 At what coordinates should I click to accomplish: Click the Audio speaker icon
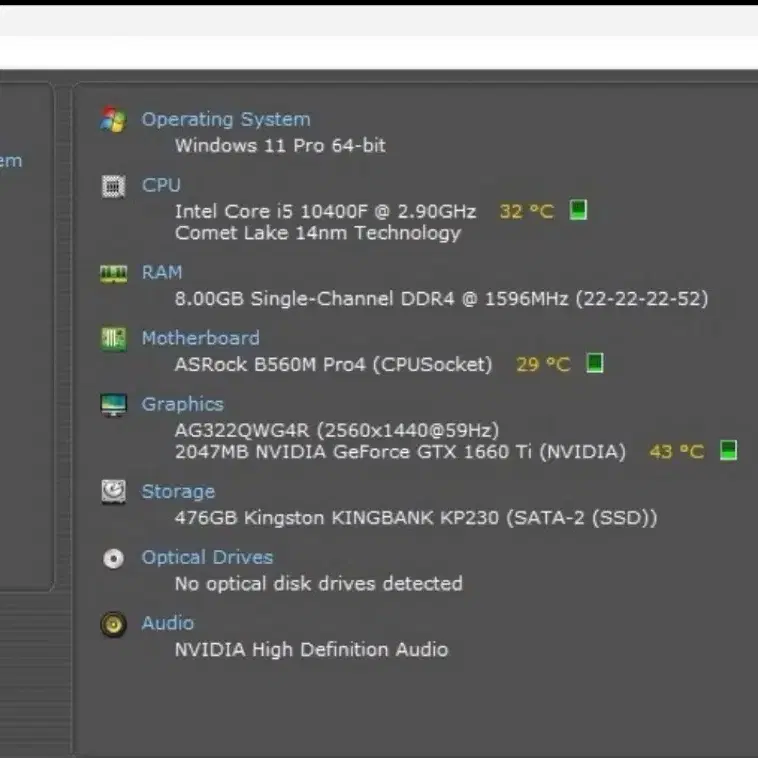tap(114, 624)
